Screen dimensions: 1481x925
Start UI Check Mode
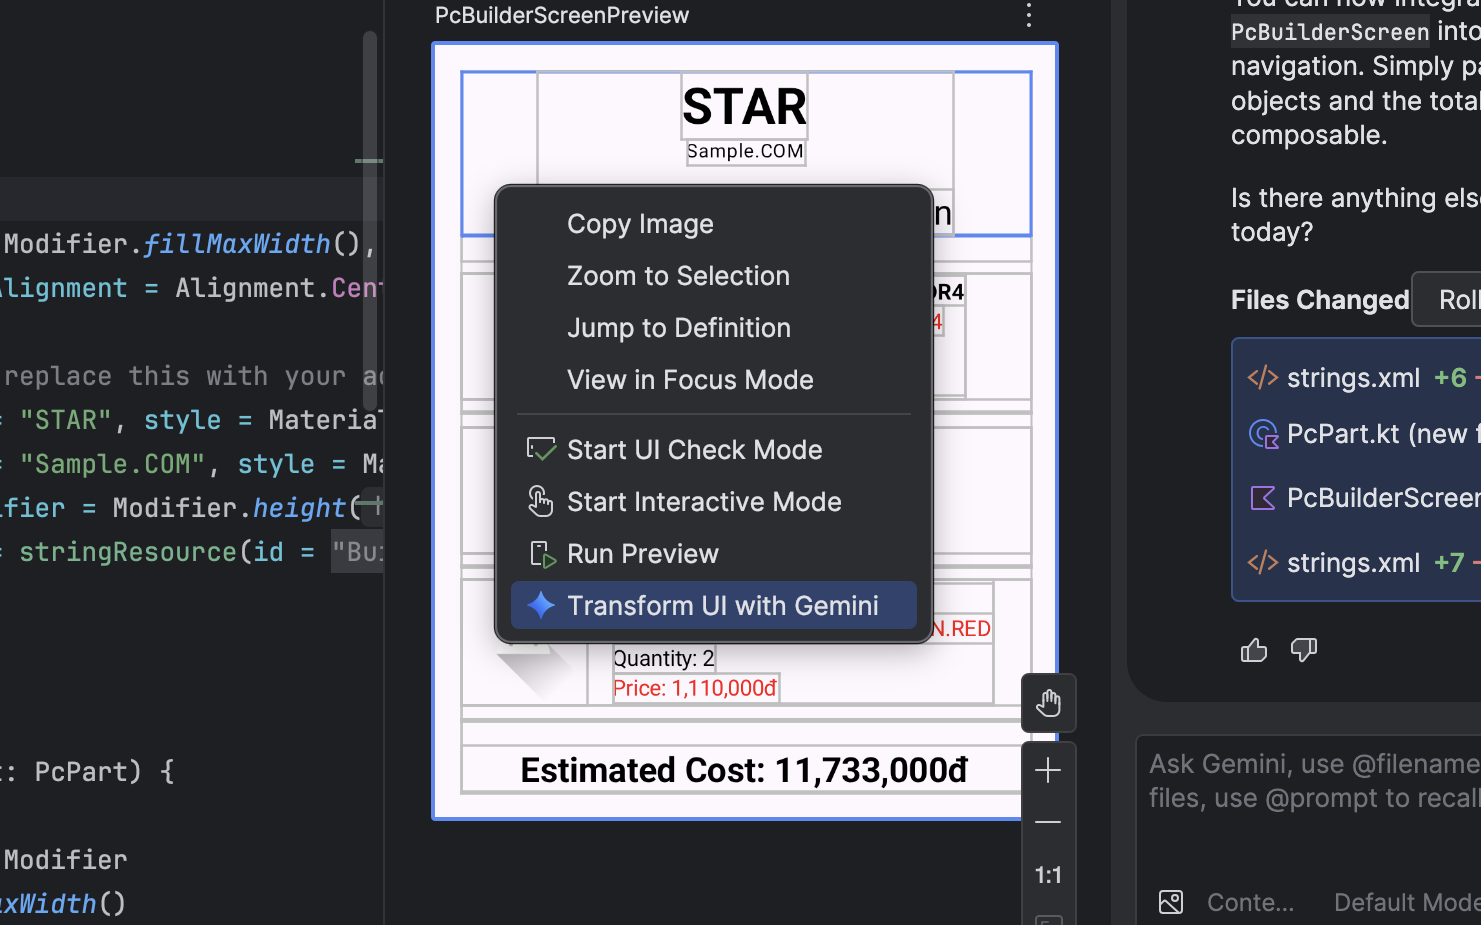[x=694, y=450]
